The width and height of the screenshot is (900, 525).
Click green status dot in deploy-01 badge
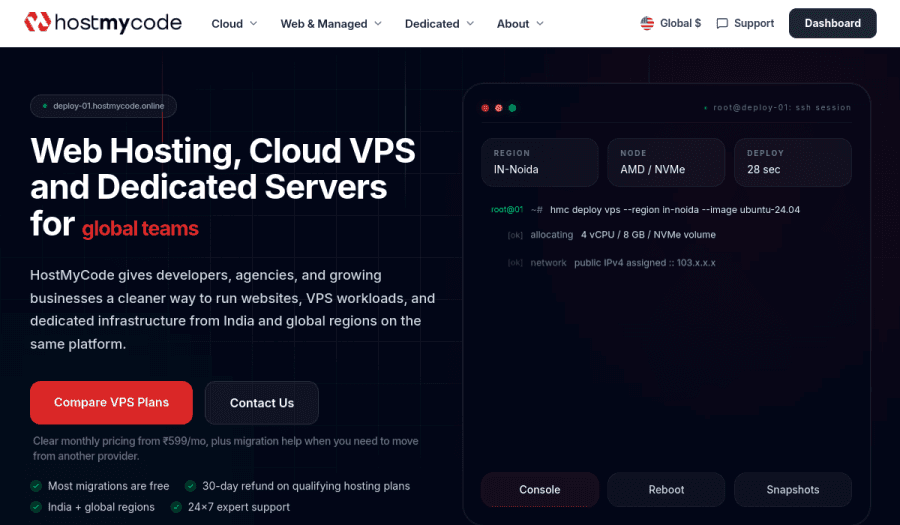[x=45, y=106]
